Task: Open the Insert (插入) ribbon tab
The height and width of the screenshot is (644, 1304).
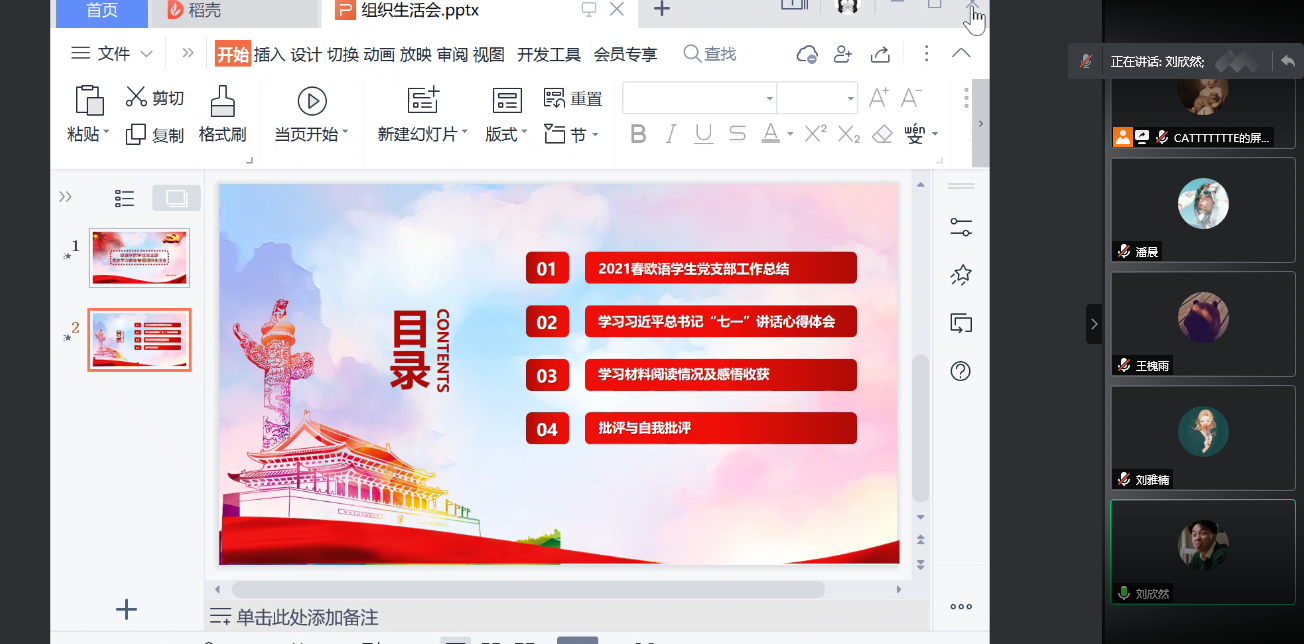Action: point(269,54)
